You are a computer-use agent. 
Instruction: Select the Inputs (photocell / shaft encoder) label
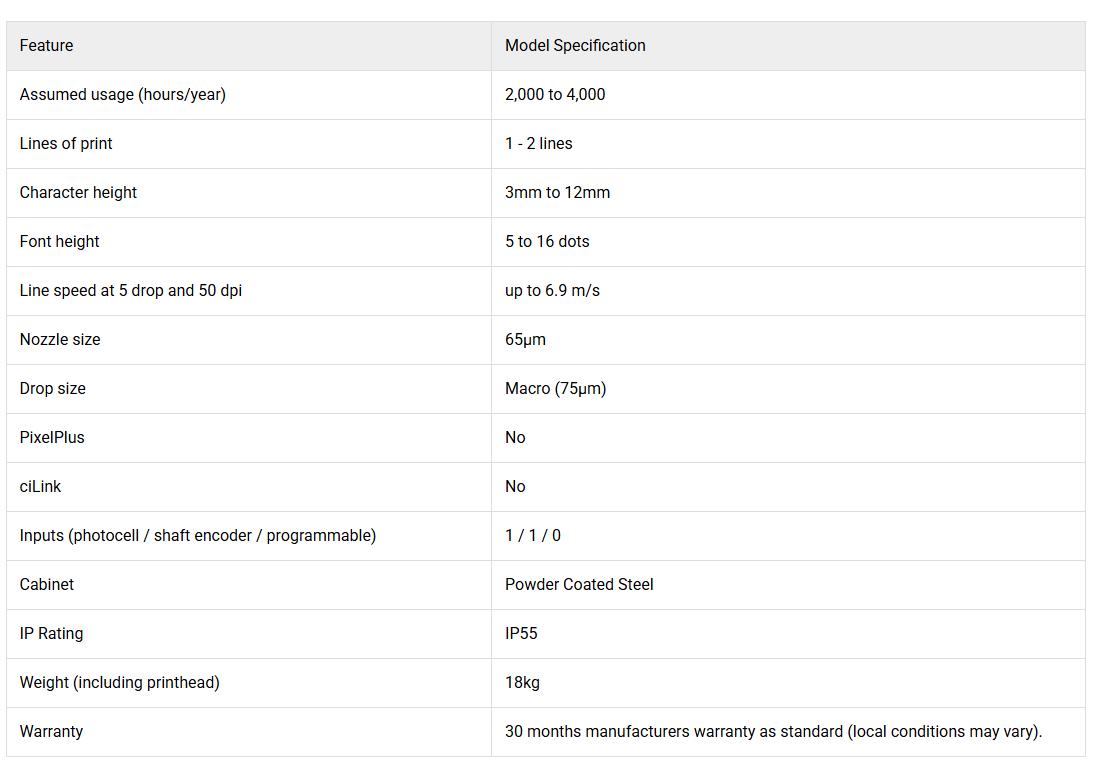(x=198, y=535)
